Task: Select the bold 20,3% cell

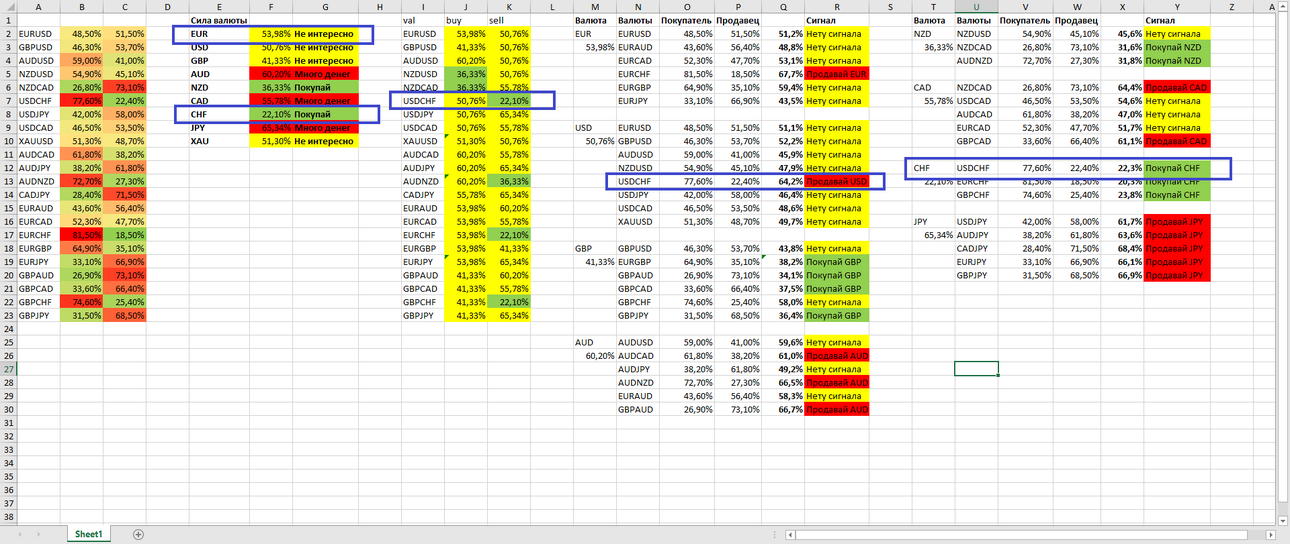Action: pos(1122,181)
